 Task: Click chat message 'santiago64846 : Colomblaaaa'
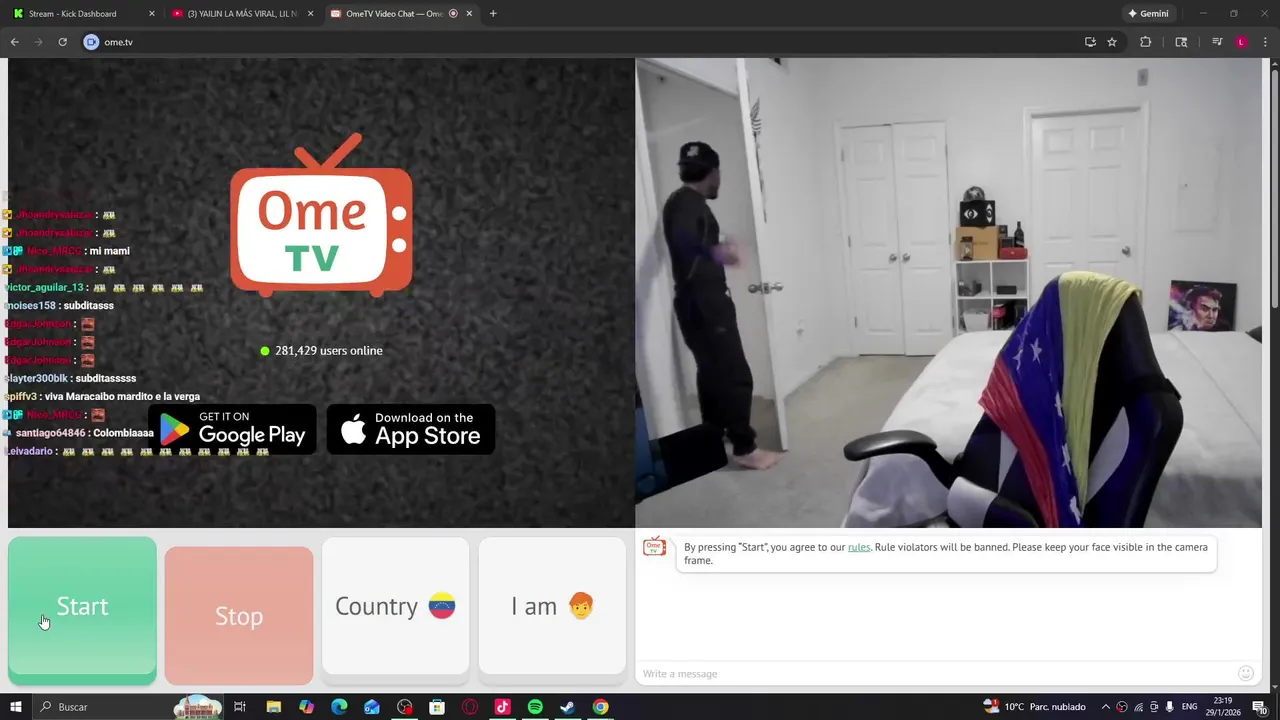pos(84,433)
